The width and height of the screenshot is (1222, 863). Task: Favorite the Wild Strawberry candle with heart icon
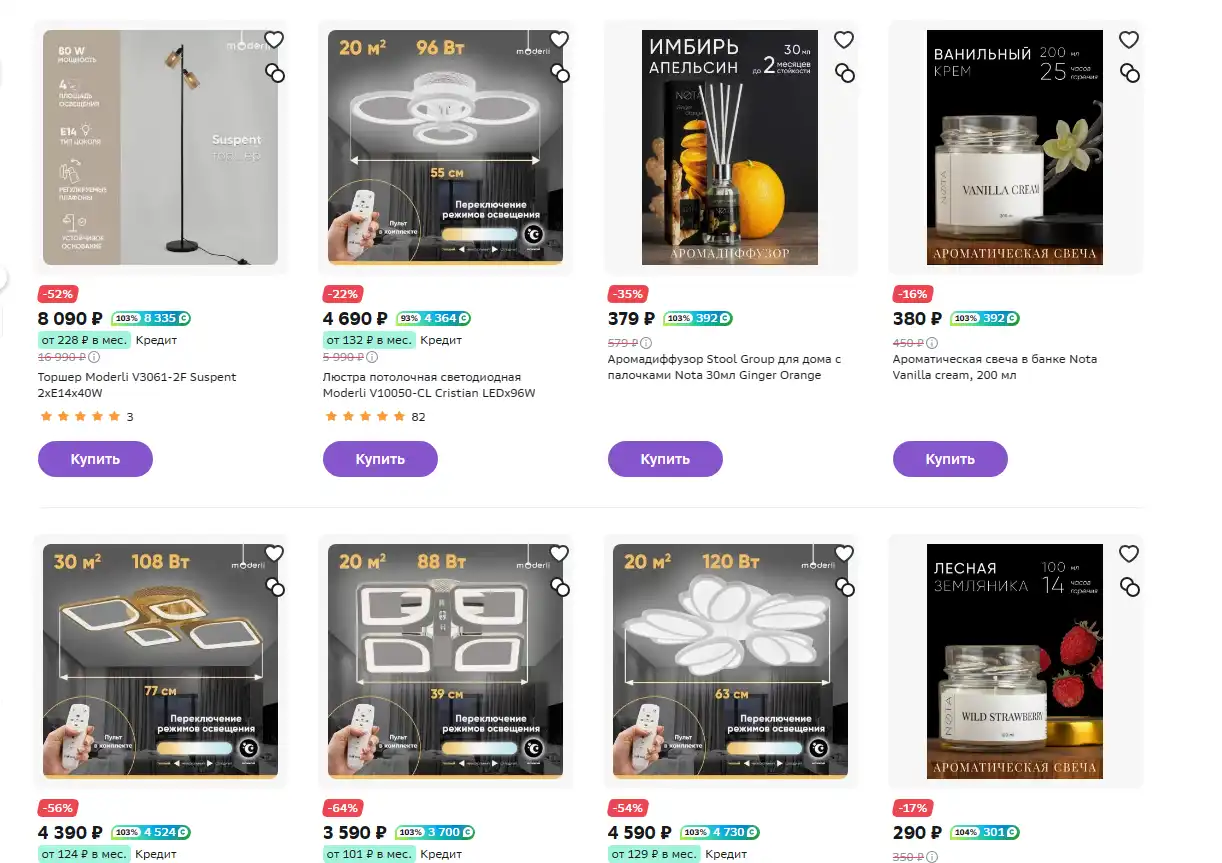click(x=1129, y=554)
